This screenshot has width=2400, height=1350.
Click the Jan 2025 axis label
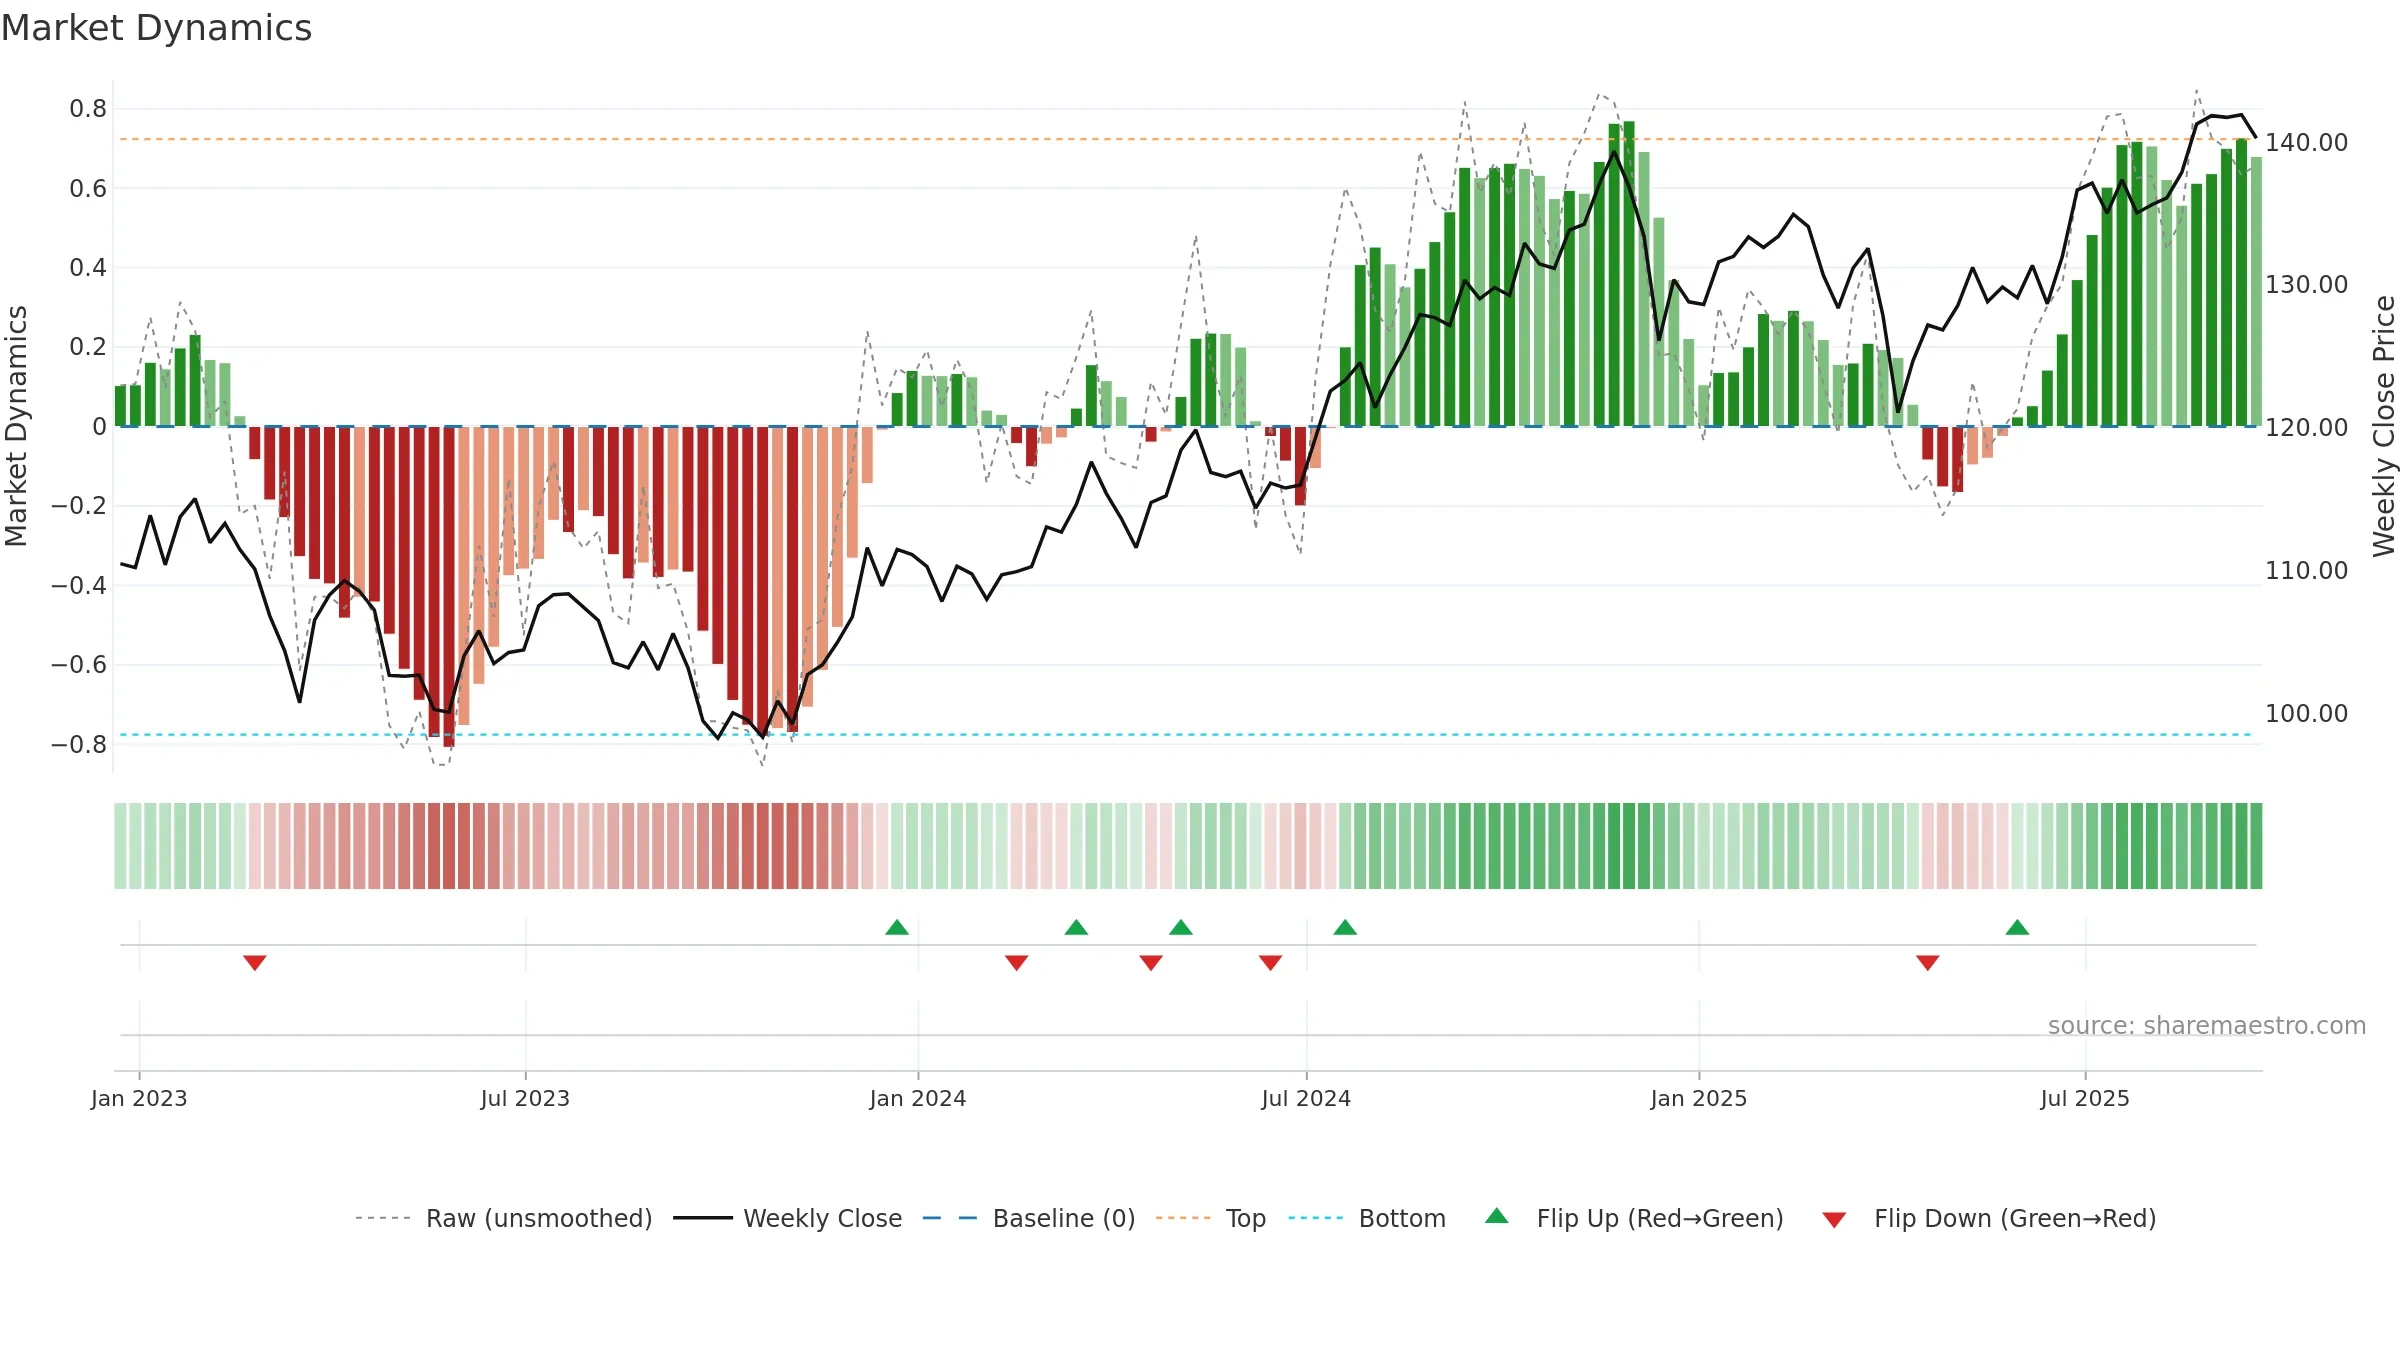point(1699,1098)
